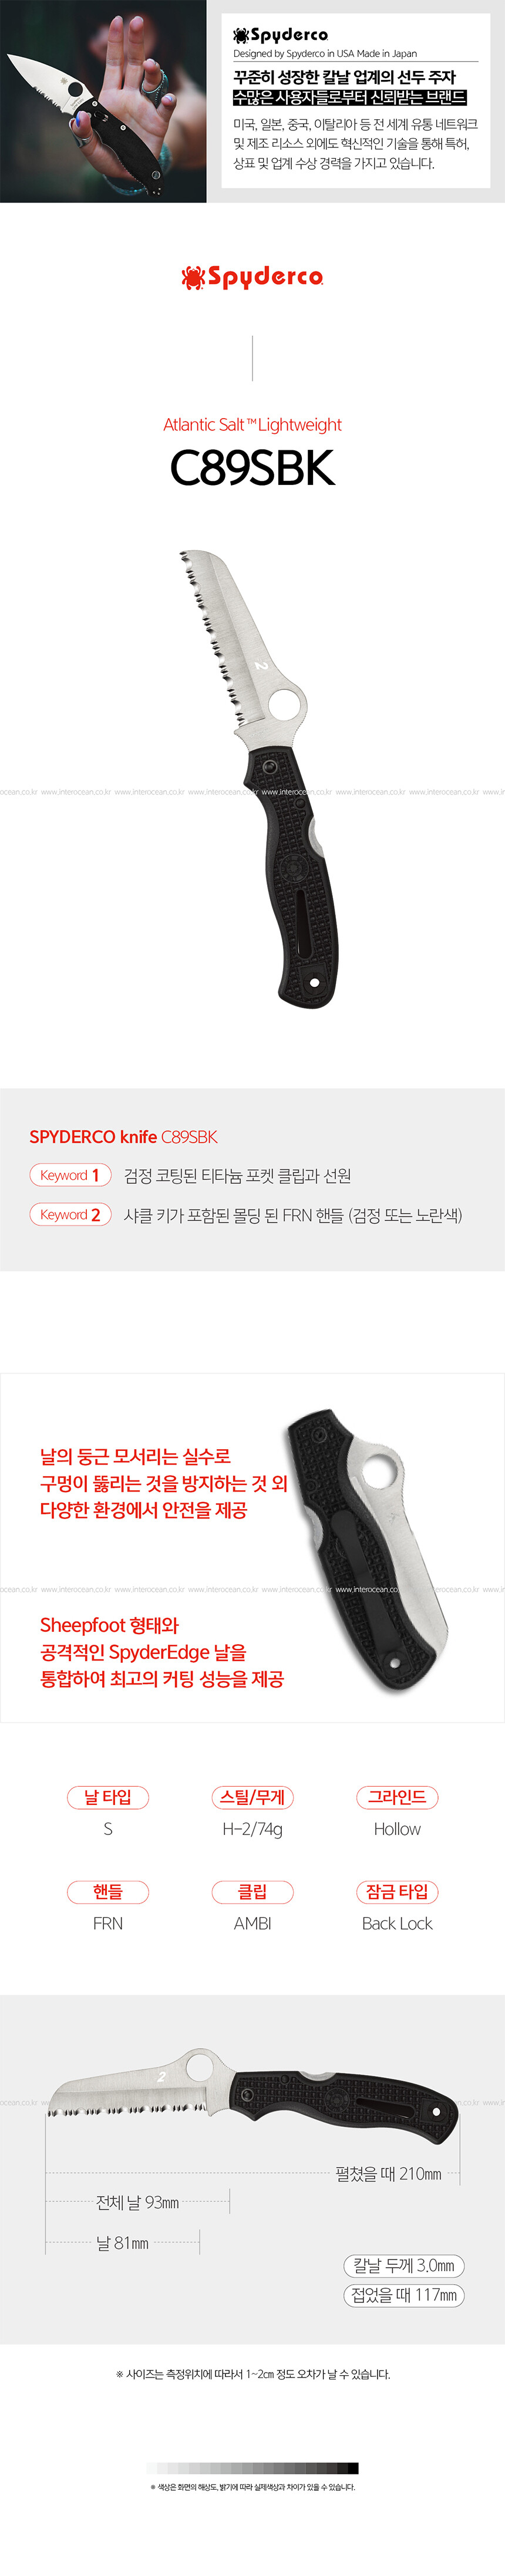The image size is (505, 2576).
Task: Click the Keyword 2 badge
Action: (70, 1214)
